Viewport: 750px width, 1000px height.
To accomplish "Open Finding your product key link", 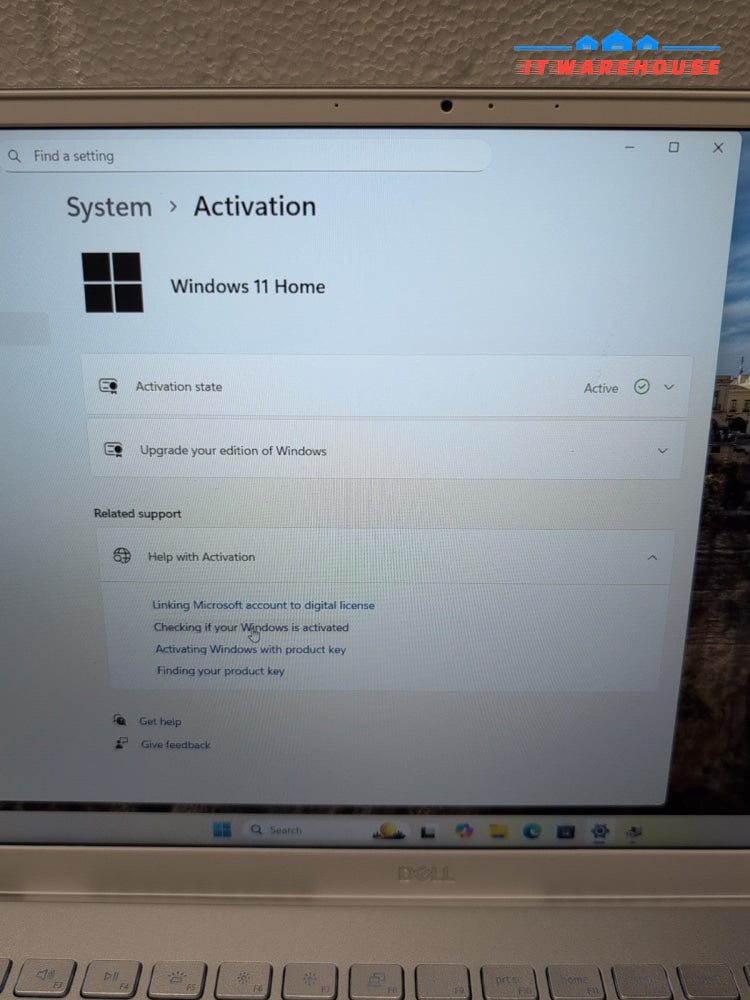I will [x=221, y=670].
